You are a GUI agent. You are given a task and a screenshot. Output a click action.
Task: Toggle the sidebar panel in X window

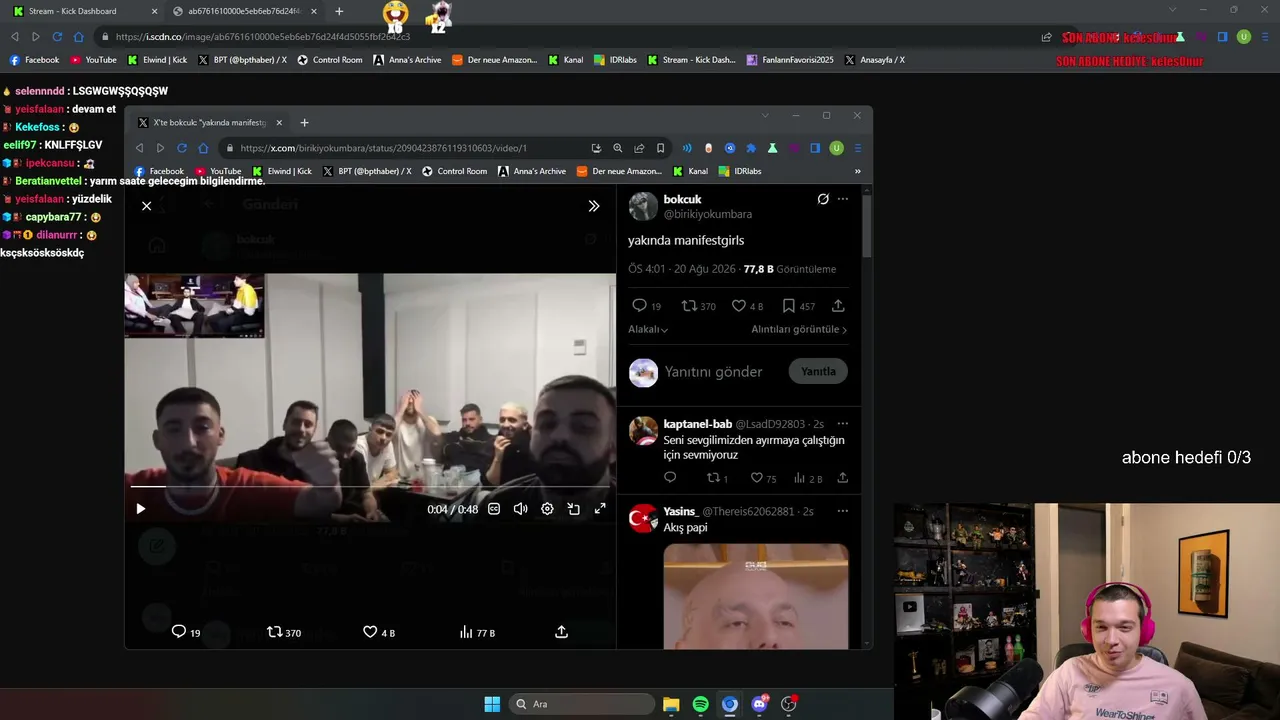tap(815, 148)
